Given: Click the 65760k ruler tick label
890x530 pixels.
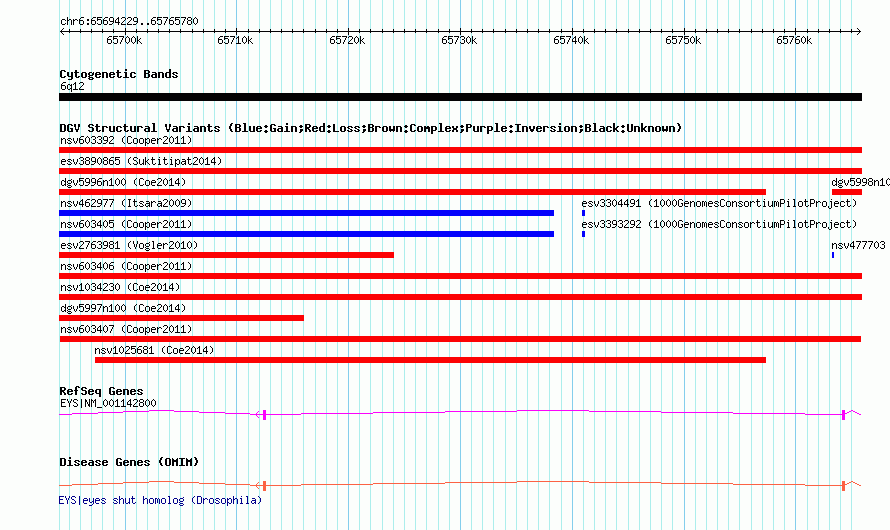Looking at the screenshot, I should point(794,40).
